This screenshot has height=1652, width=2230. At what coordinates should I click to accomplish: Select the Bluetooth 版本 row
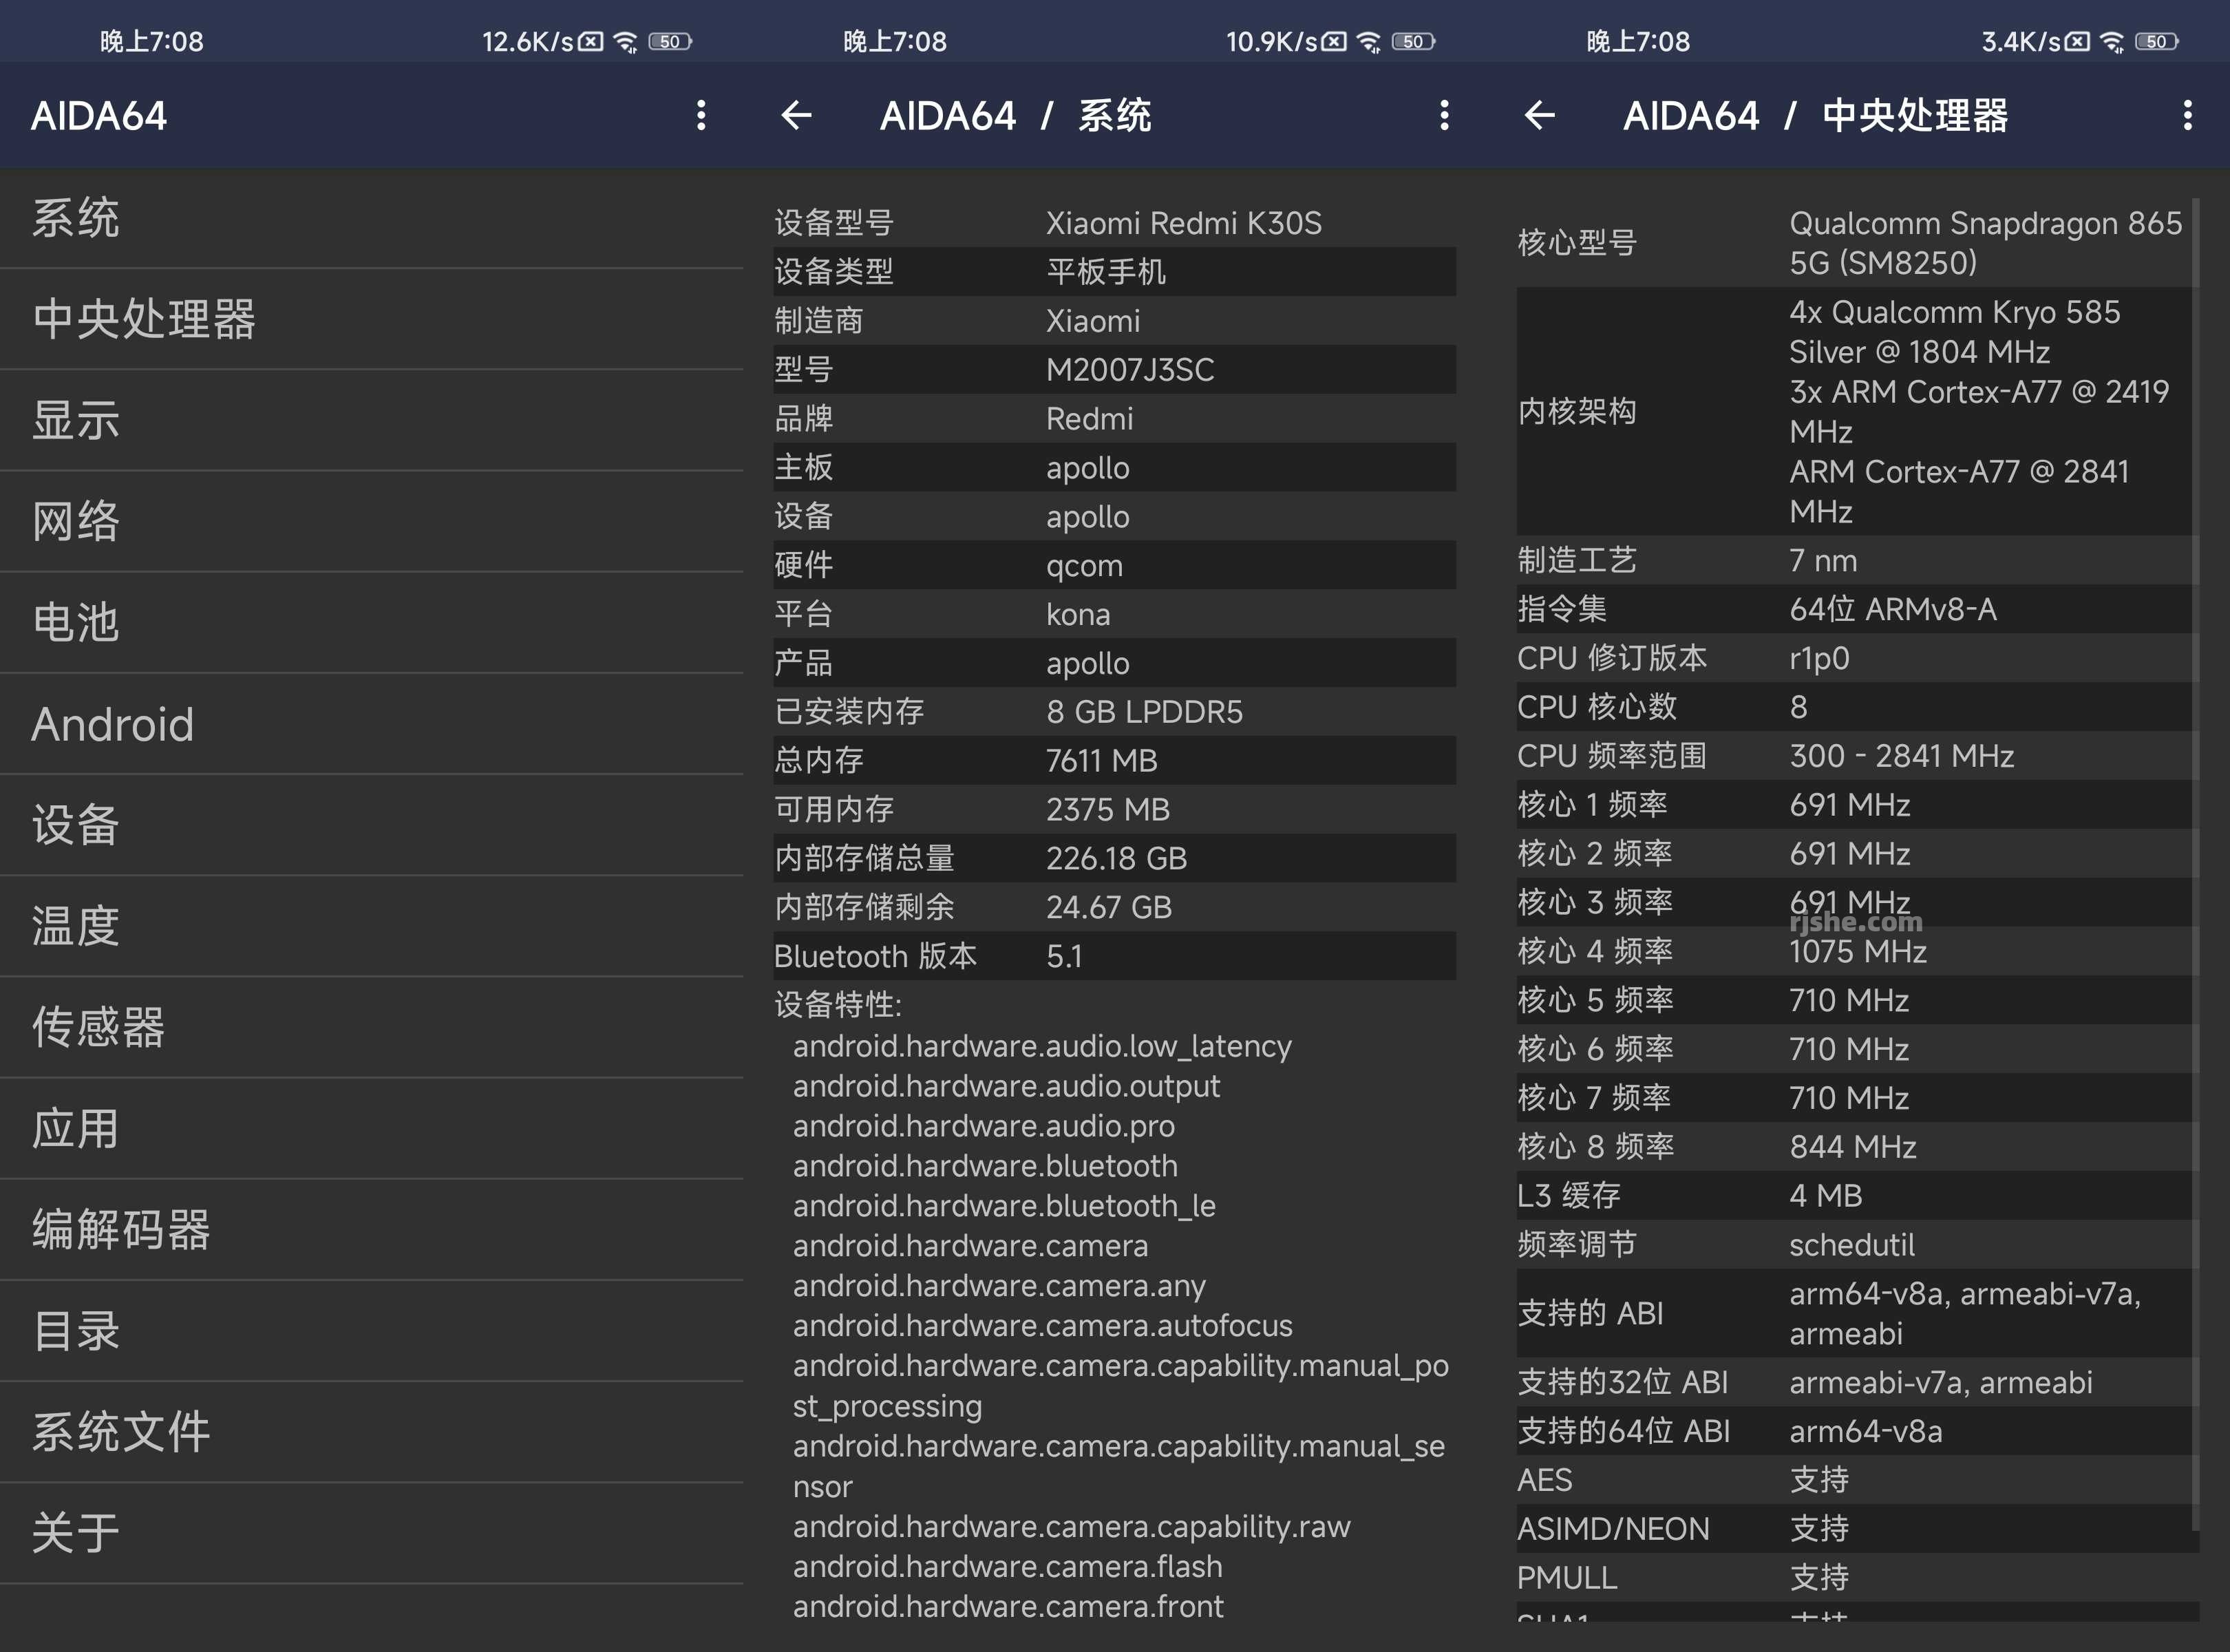(x=1110, y=956)
